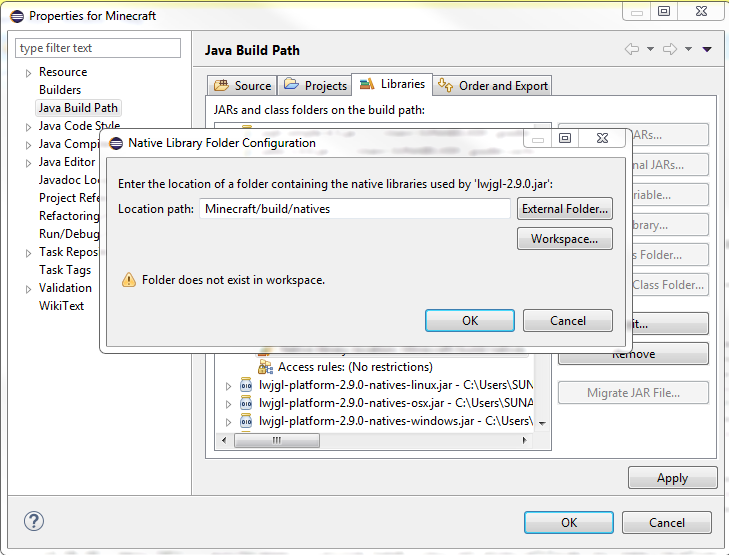Click the lwjgl natives-linux jar icon
Viewport: 729px width, 555px height.
click(246, 385)
